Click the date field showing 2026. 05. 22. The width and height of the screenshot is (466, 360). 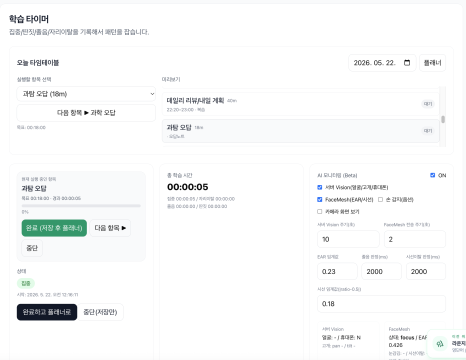pyautogui.click(x=382, y=63)
